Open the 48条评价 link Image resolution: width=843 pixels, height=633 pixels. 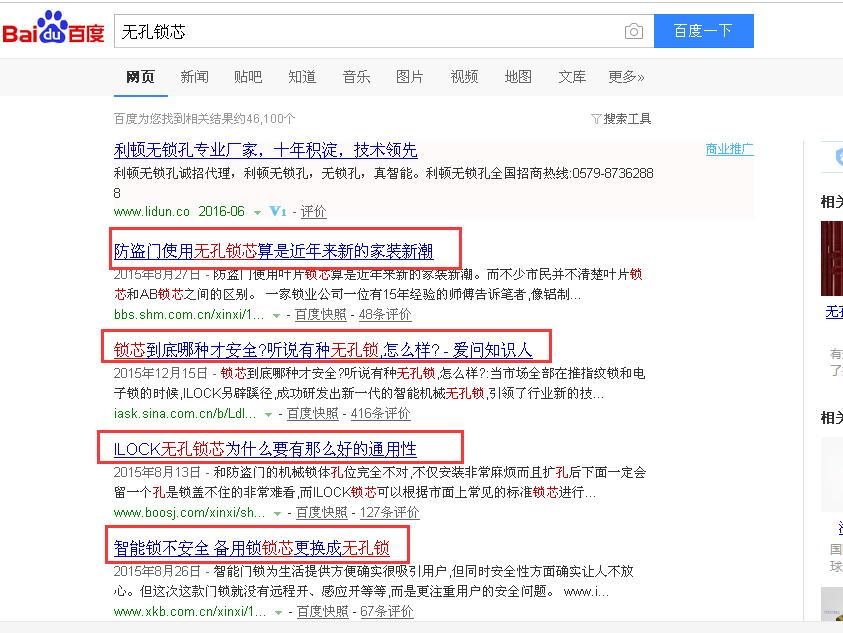385,315
